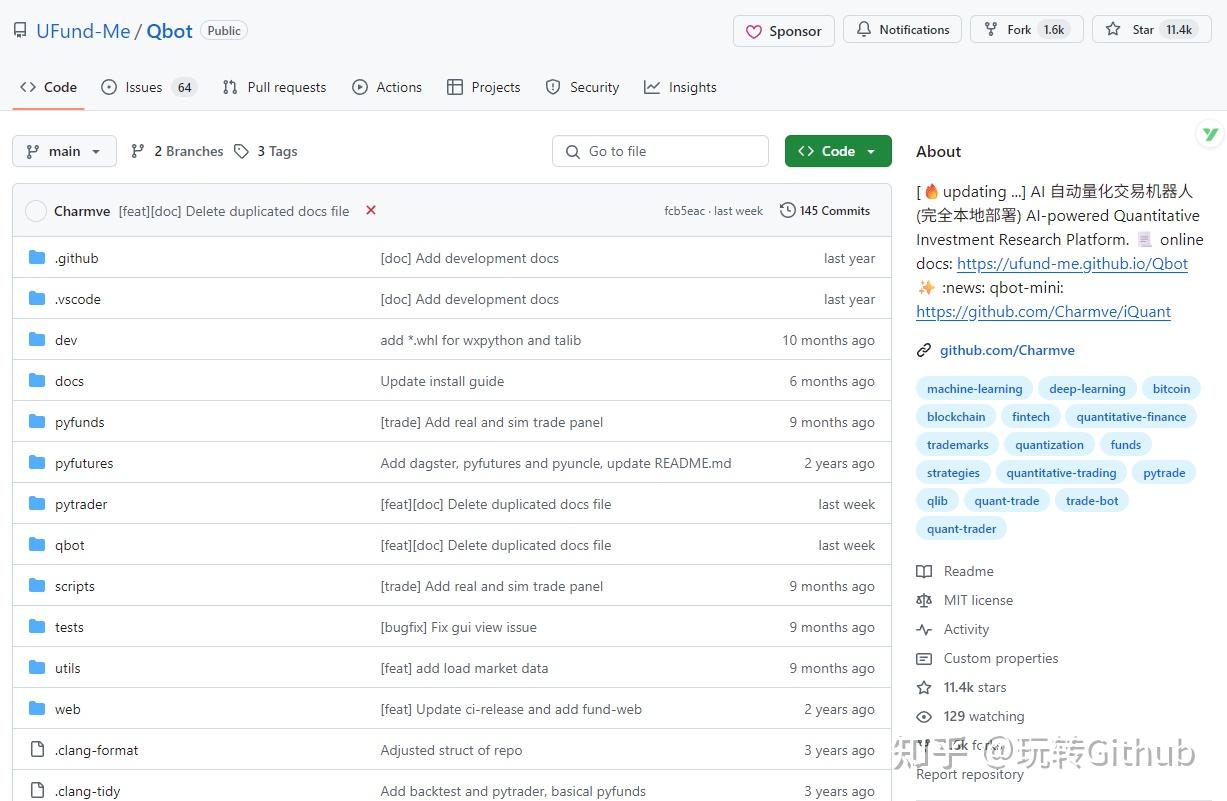Image resolution: width=1227 pixels, height=801 pixels.
Task: Star the Qbot repository
Action: pos(1151,30)
